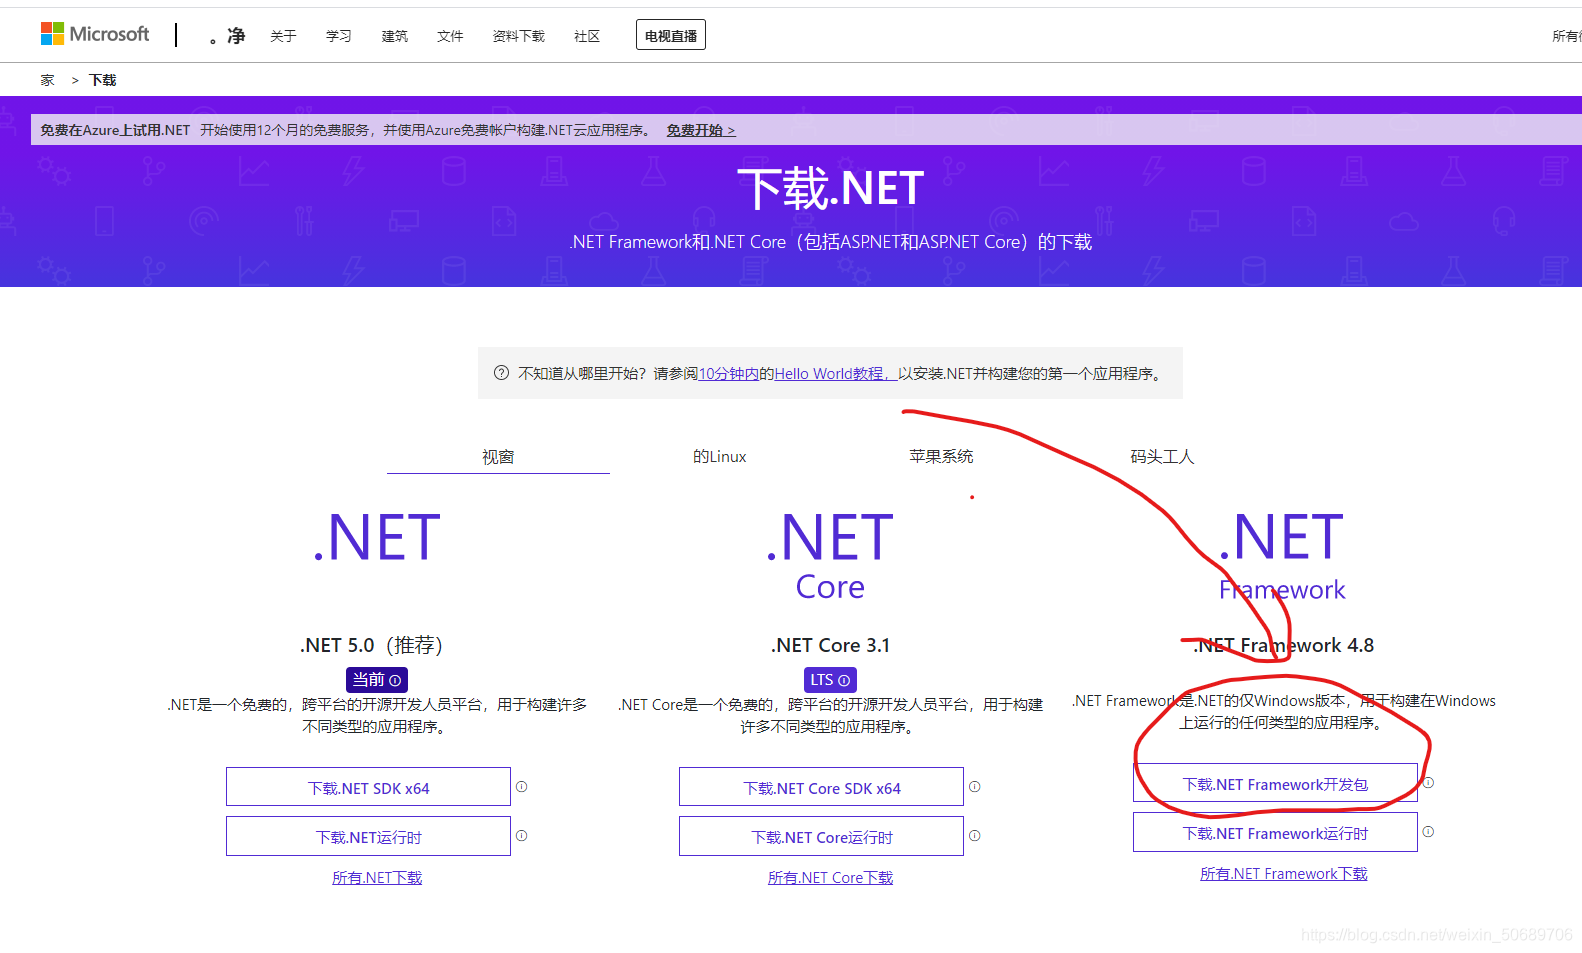
Task: Click the .NET Core logo
Action: click(830, 555)
